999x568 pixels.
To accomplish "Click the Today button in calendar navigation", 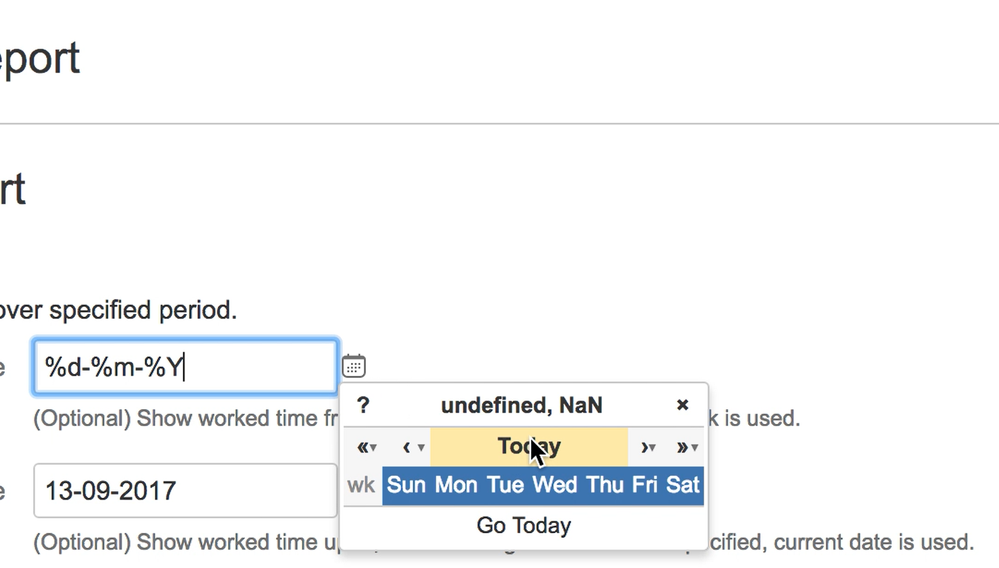I will coord(529,447).
